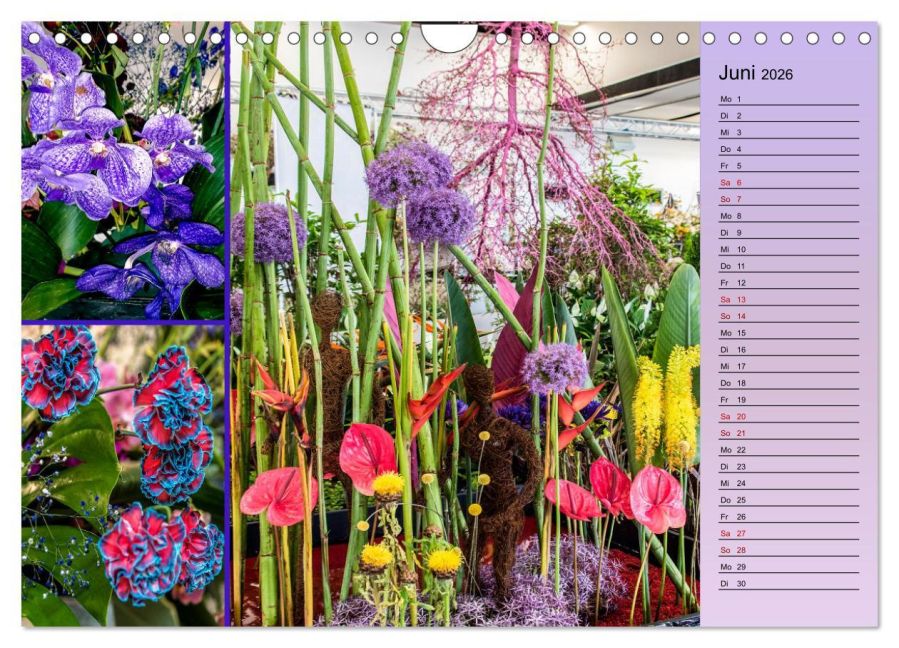This screenshot has height=648, width=899.
Task: Click the Juni 2026 month heading
Action: 755,74
